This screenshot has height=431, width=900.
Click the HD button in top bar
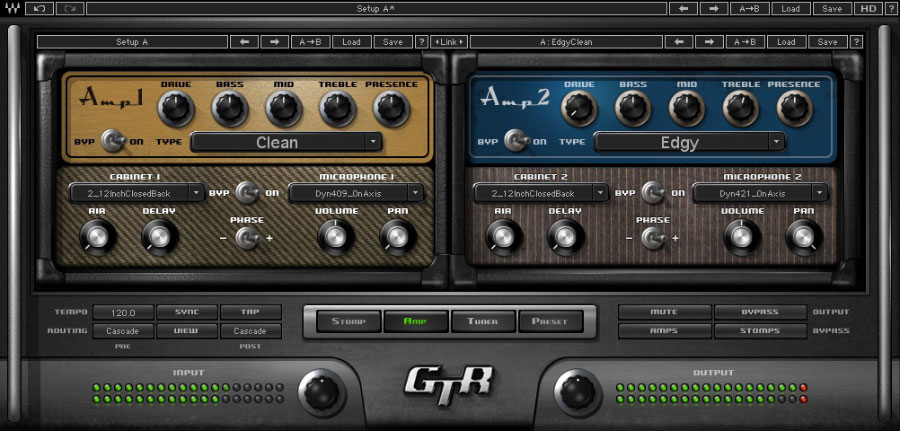click(867, 8)
